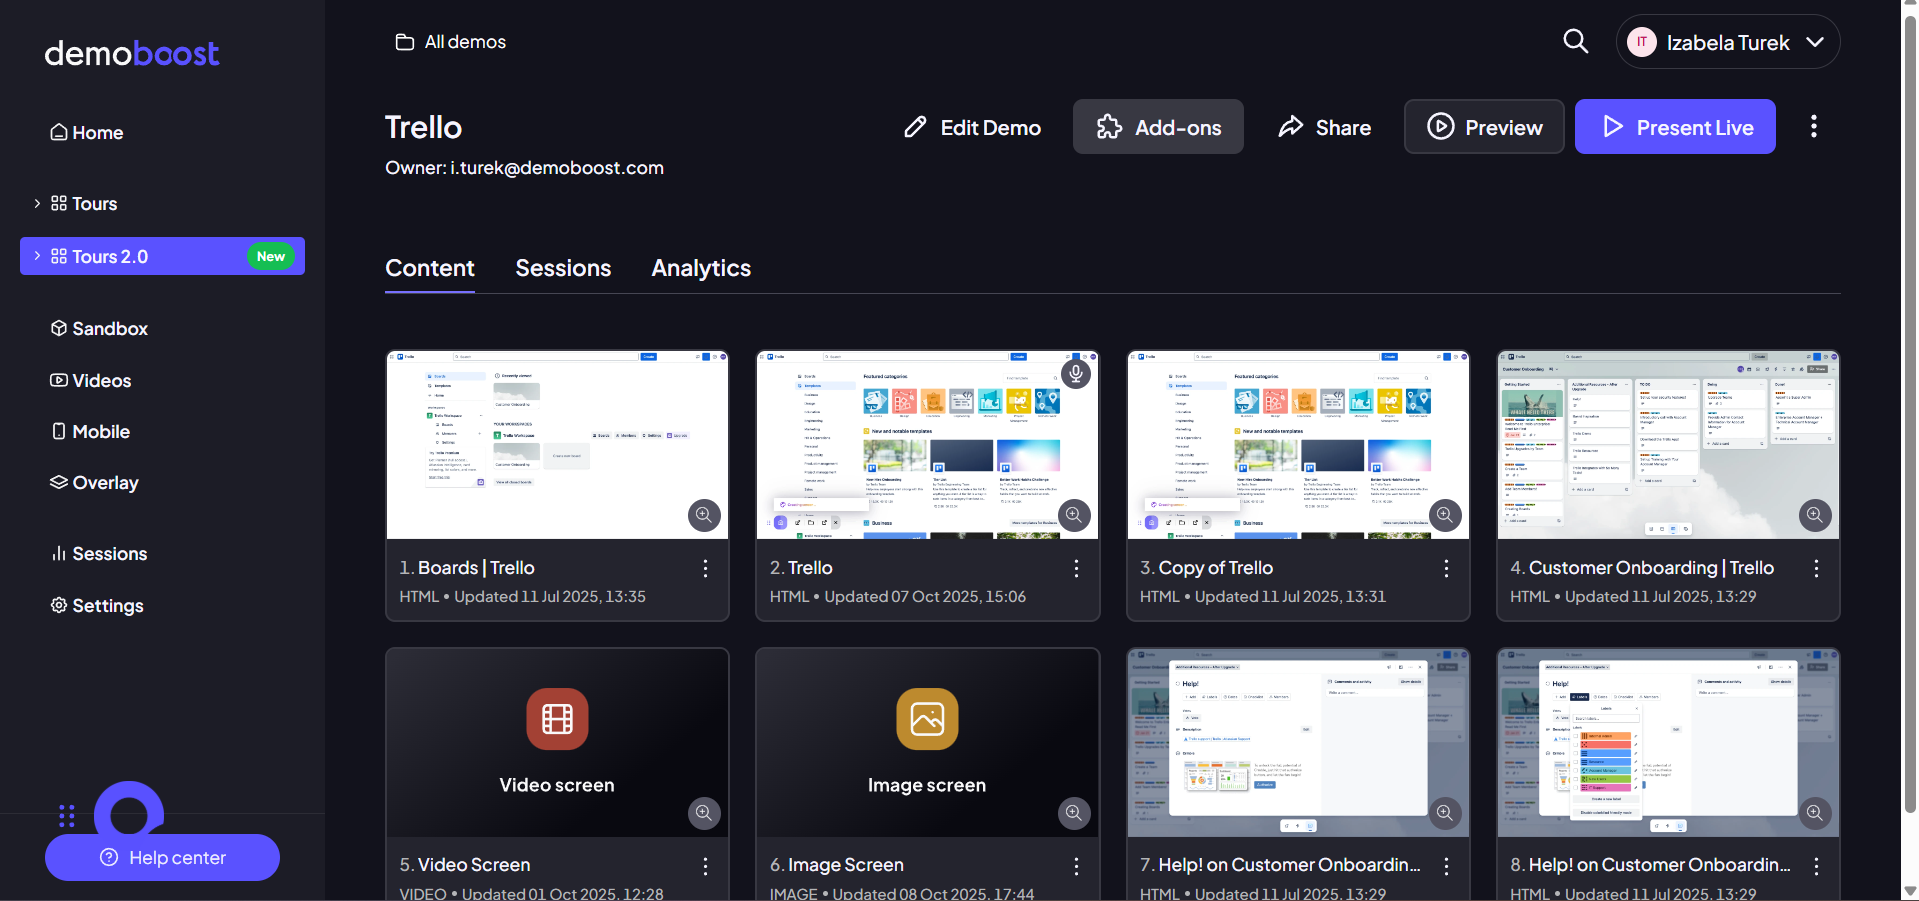Zoom the Copy of Trello thumbnail
Image resolution: width=1919 pixels, height=901 pixels.
tap(1445, 515)
